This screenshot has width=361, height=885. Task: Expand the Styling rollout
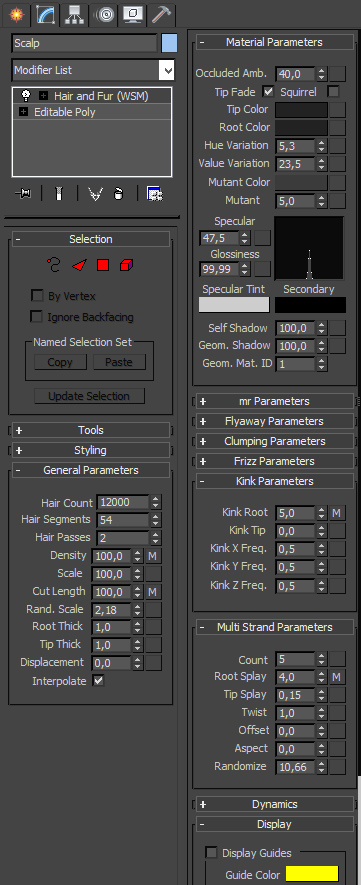click(x=90, y=450)
